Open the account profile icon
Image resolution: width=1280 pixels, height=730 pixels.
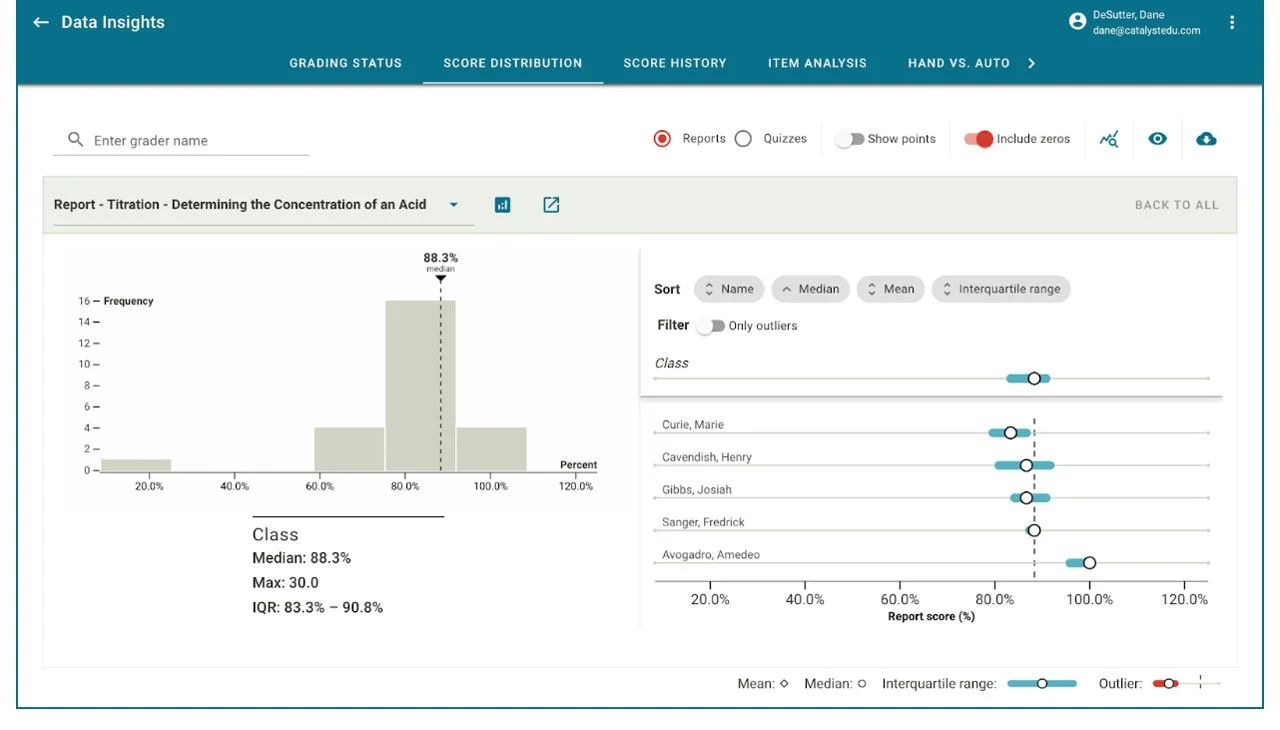click(1077, 21)
